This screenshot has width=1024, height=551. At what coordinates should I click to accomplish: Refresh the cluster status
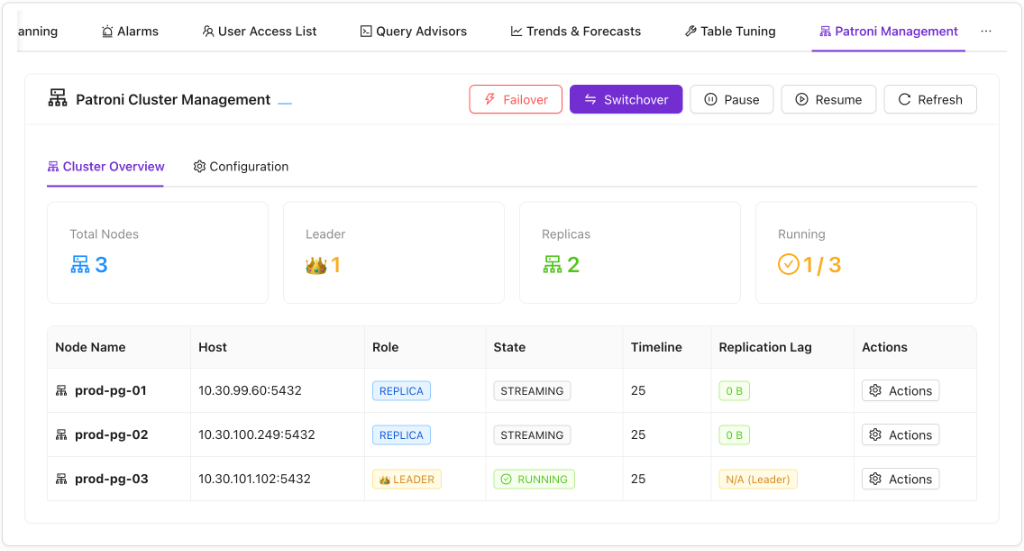point(930,99)
